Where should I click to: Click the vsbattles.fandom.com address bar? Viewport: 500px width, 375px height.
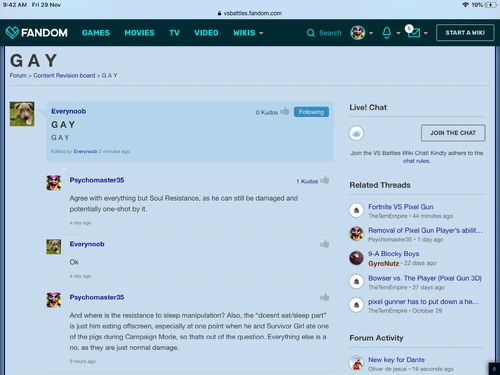pyautogui.click(x=250, y=13)
